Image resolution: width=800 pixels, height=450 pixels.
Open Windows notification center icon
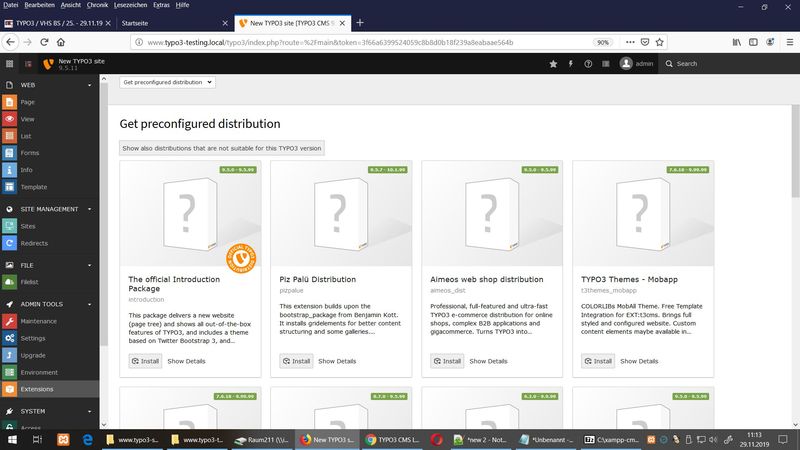click(783, 439)
